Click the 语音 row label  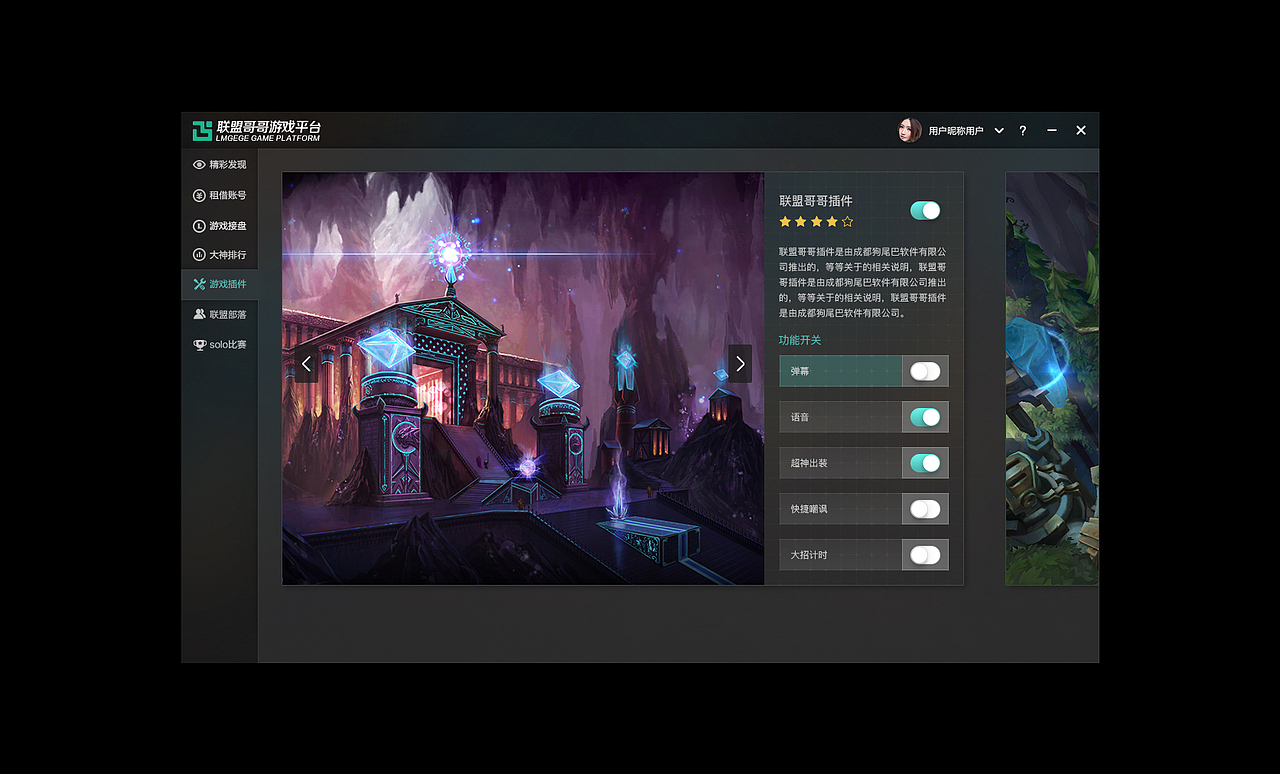point(800,417)
